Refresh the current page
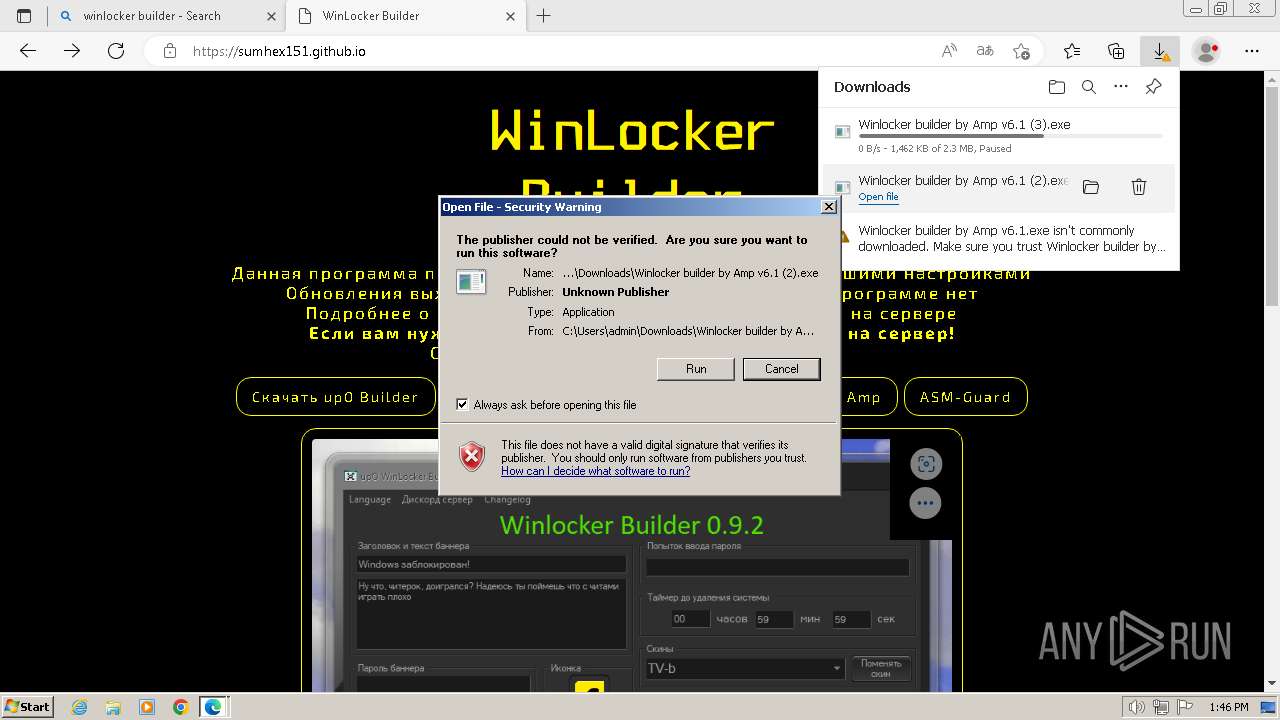This screenshot has height=720, width=1280. pyautogui.click(x=116, y=51)
